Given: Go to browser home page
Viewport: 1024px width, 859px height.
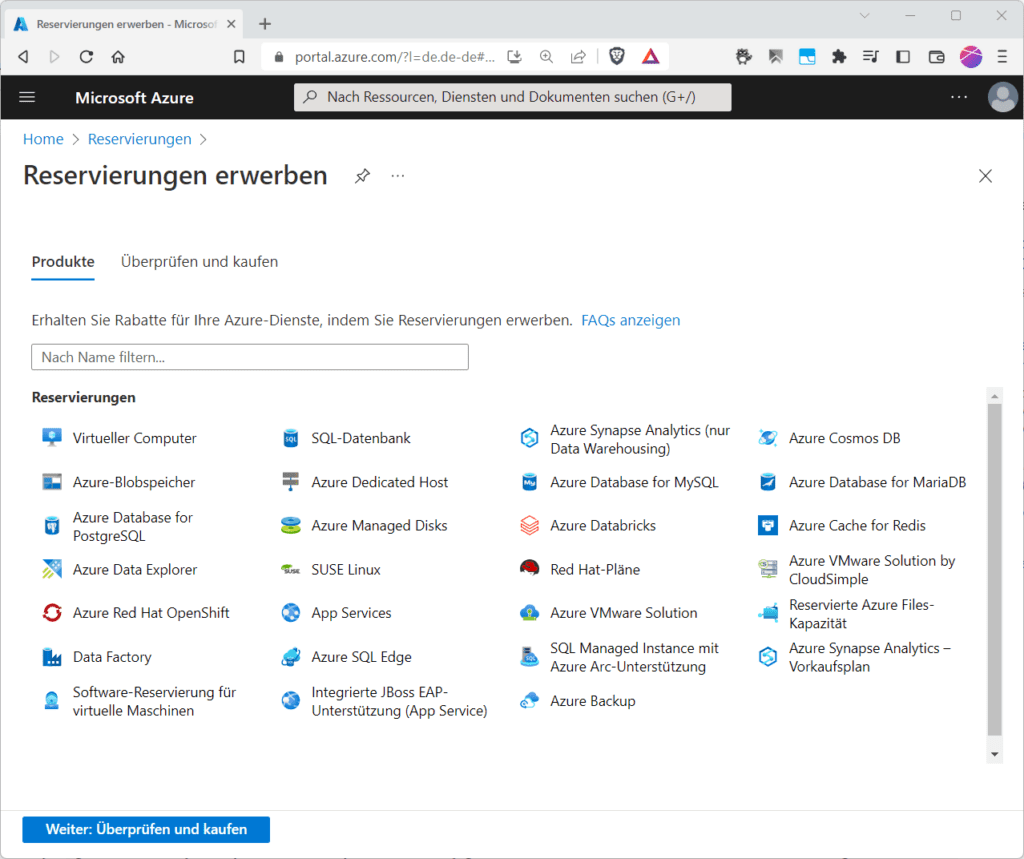Looking at the screenshot, I should click(x=118, y=57).
